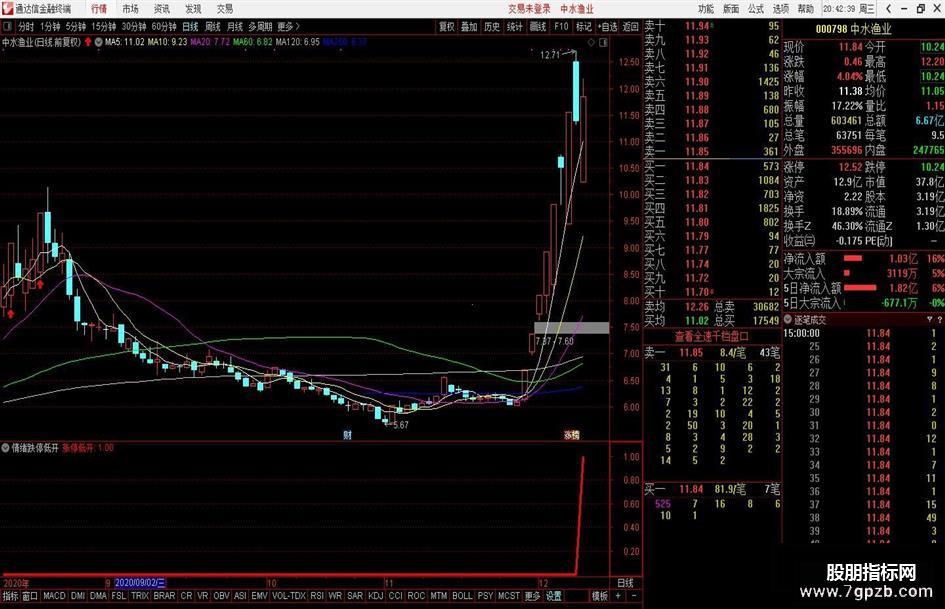Select the KDJ indicator tab
The height and width of the screenshot is (609, 945).
point(375,596)
